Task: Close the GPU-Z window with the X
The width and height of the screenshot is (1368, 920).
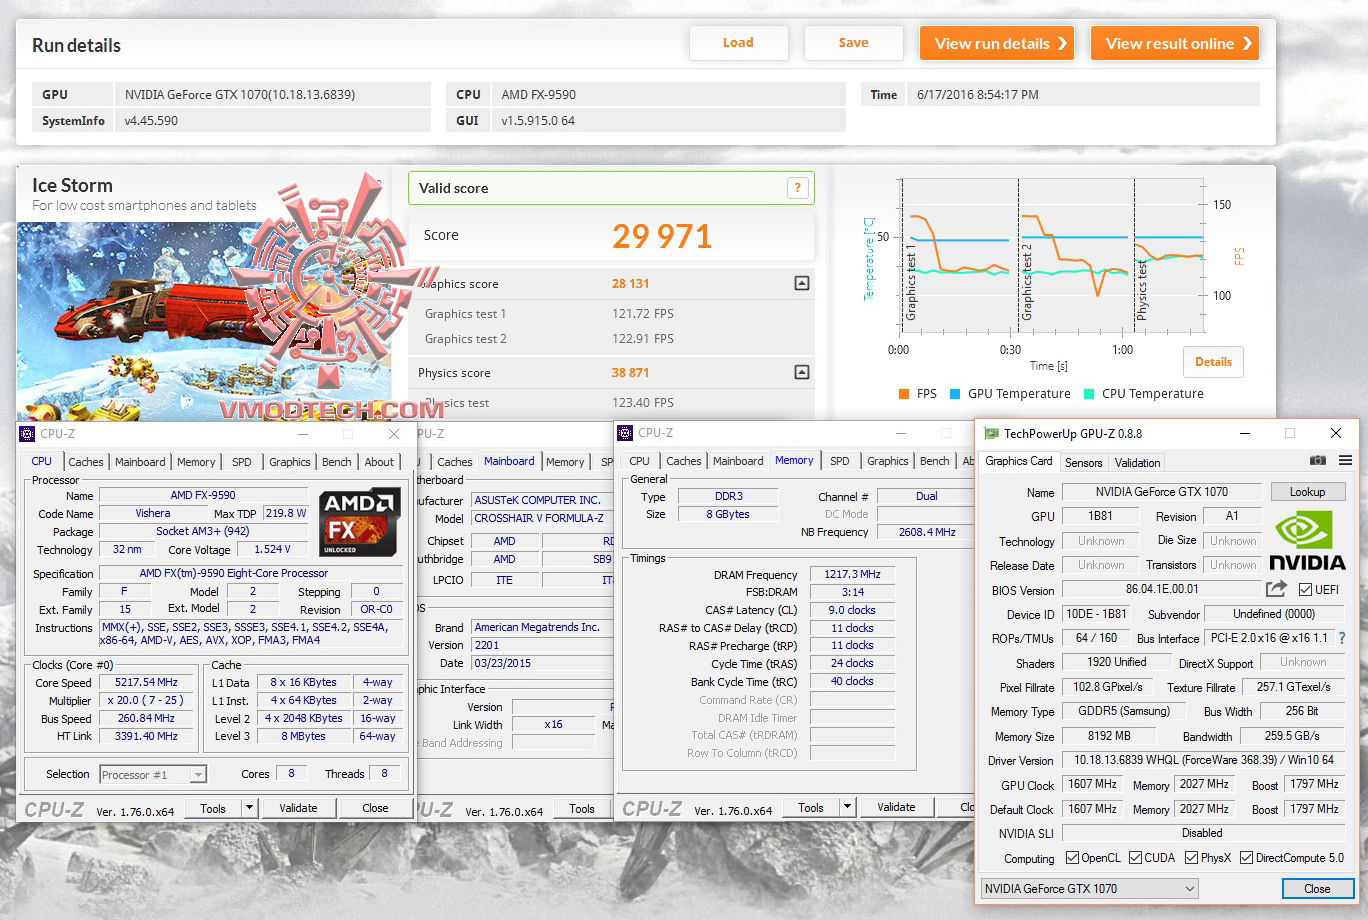Action: [x=1335, y=433]
